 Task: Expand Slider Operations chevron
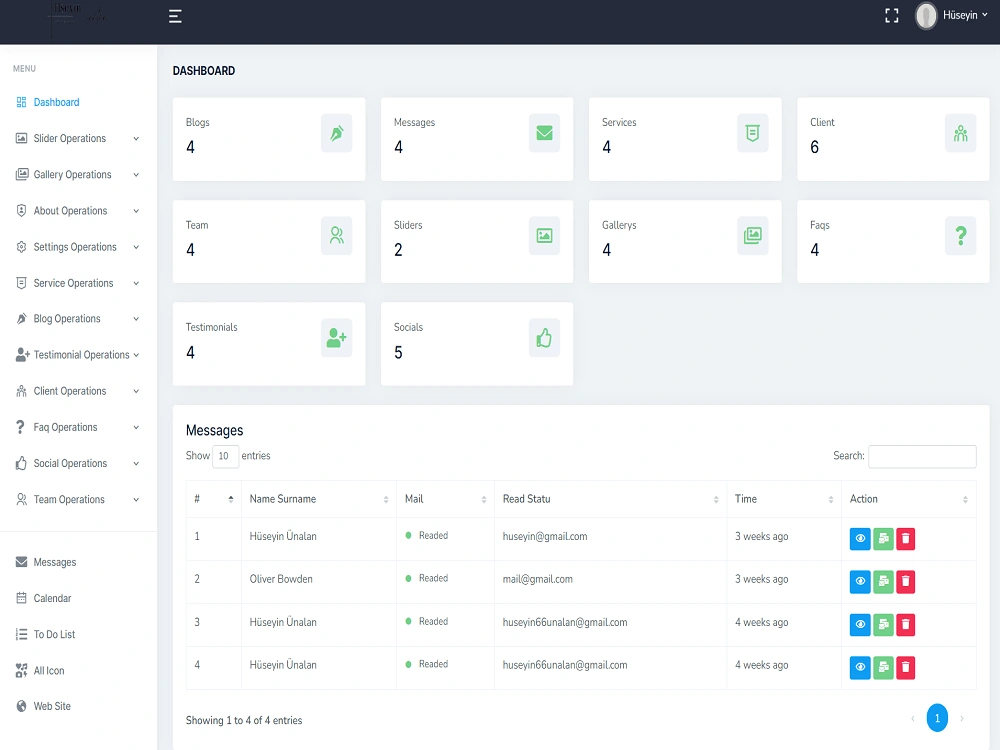click(136, 138)
